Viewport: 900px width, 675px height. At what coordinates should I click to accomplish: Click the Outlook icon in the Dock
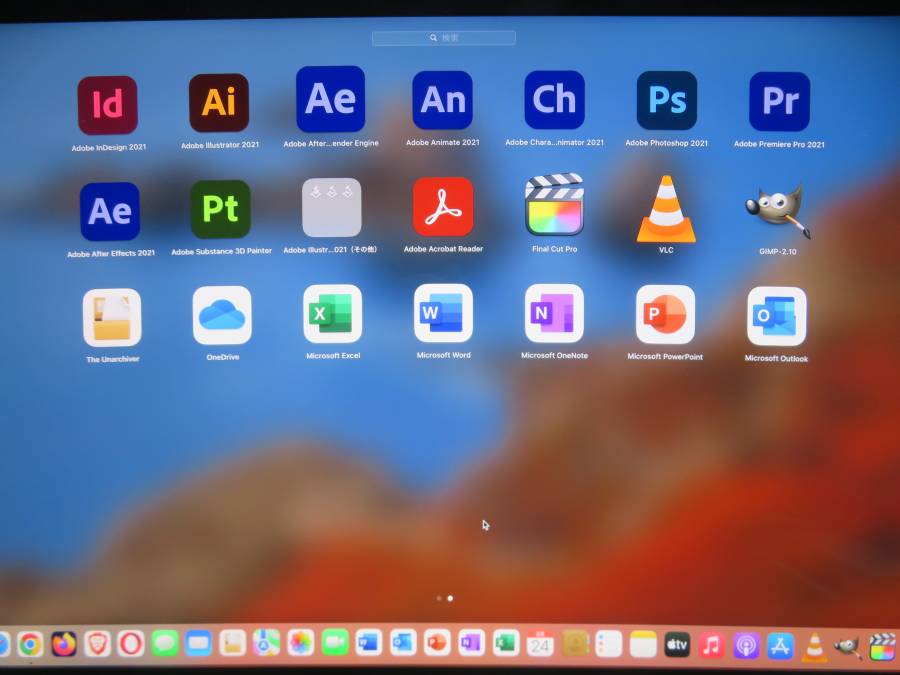click(x=403, y=642)
